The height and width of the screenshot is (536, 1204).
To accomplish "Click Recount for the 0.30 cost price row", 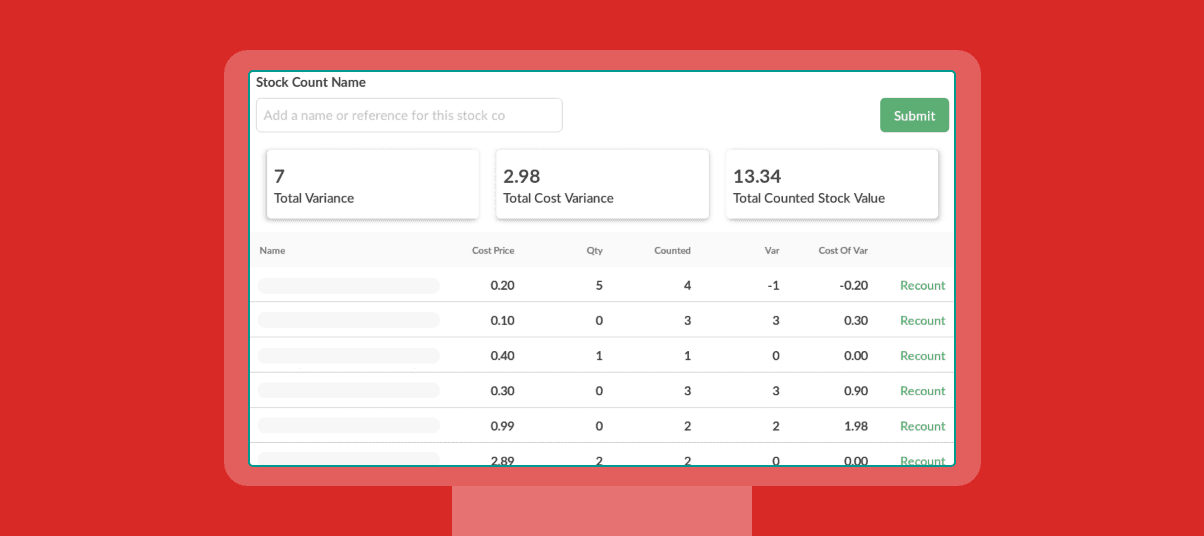I will tap(922, 390).
